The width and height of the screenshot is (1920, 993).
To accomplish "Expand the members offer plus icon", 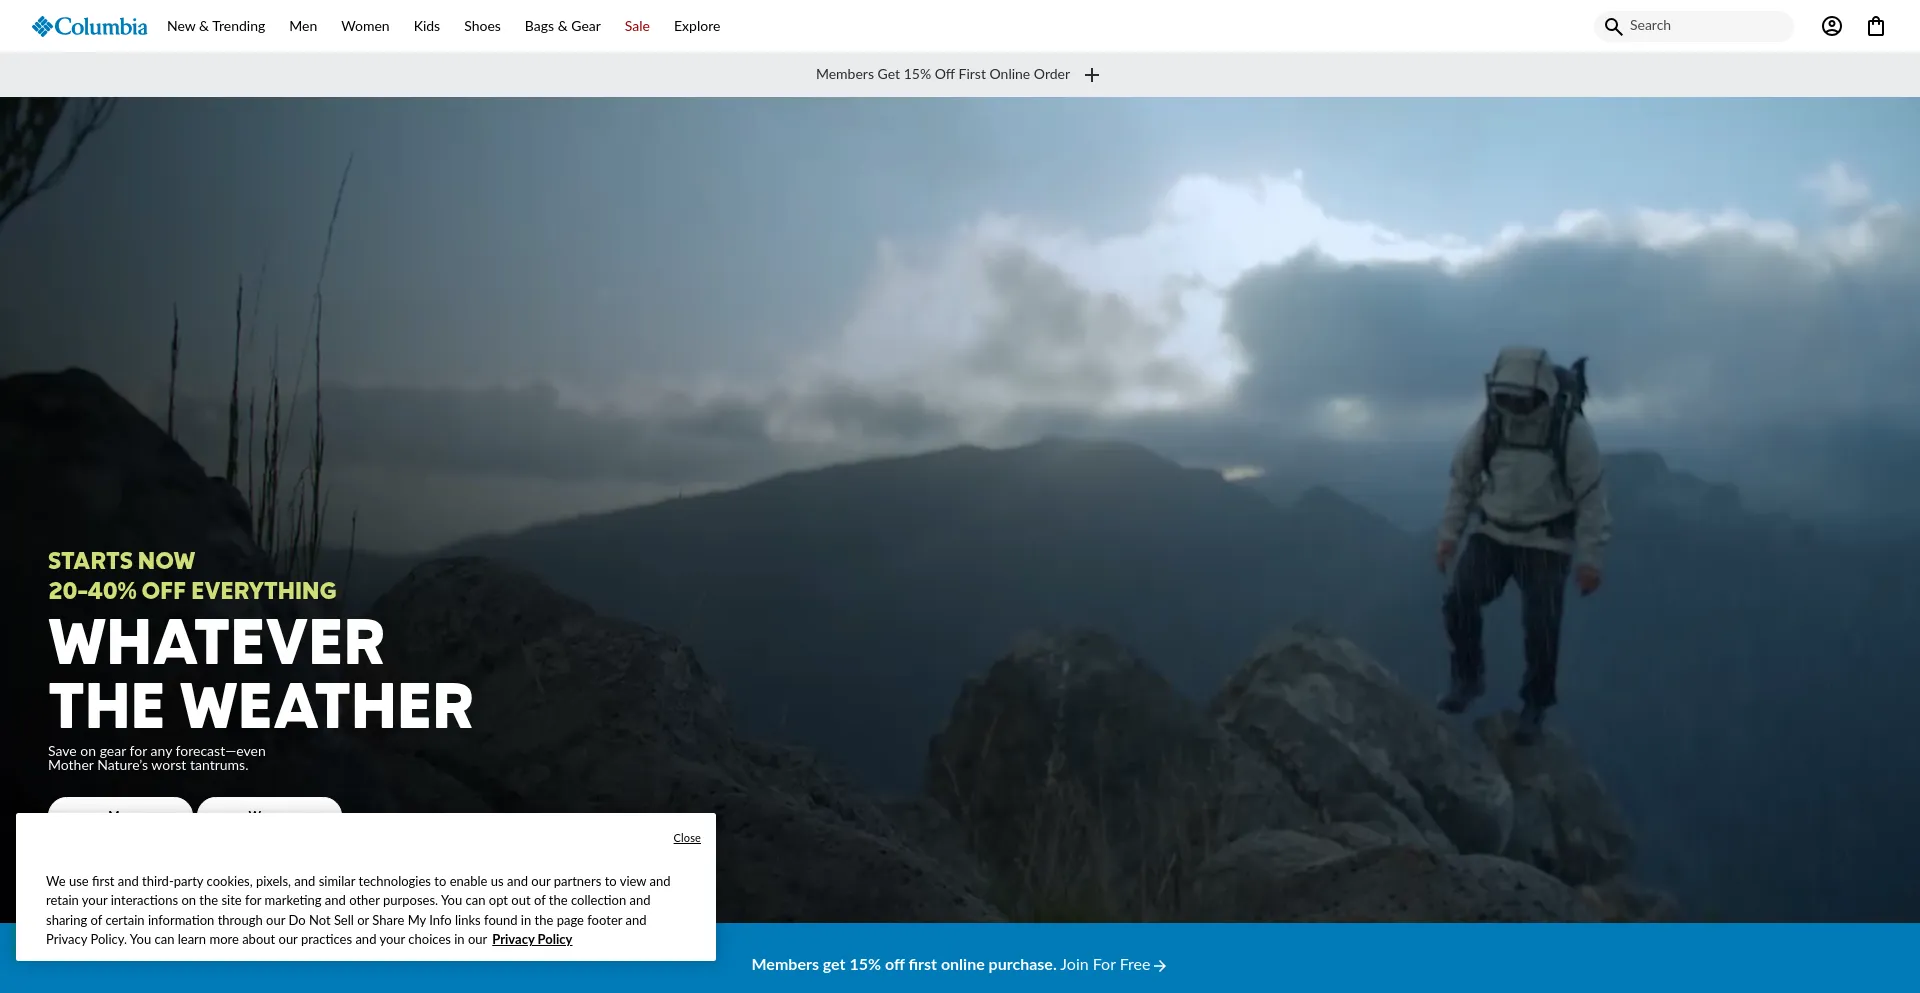I will (x=1092, y=75).
